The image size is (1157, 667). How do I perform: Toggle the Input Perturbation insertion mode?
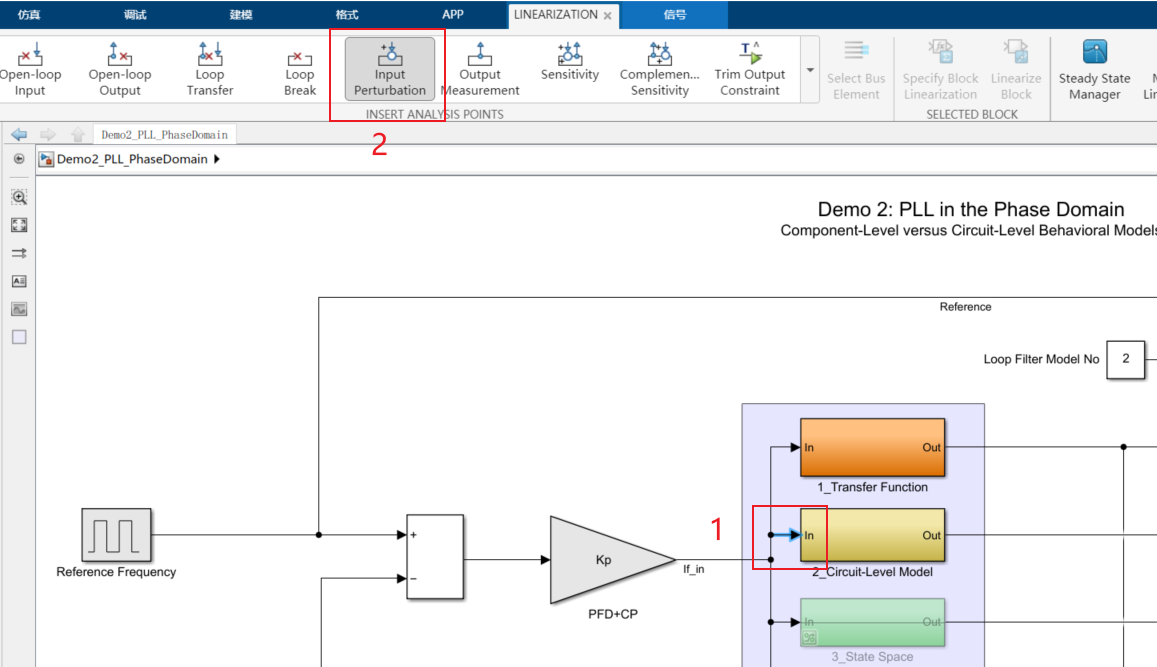(x=388, y=67)
